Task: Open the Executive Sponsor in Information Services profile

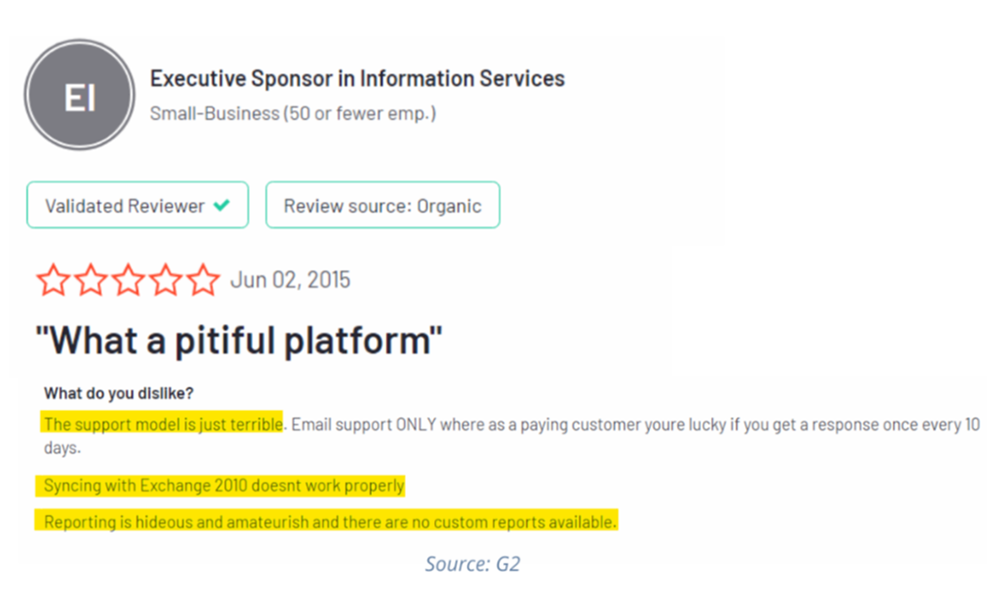Action: [x=357, y=78]
